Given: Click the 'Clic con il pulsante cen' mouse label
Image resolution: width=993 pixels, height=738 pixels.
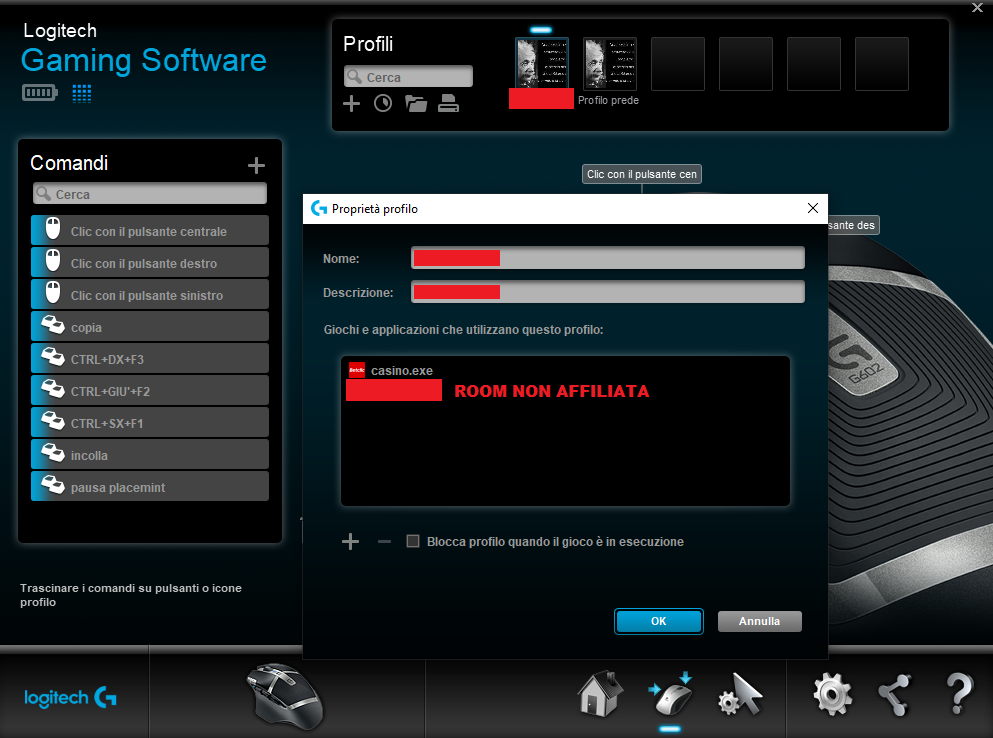Looking at the screenshot, I should coord(642,174).
